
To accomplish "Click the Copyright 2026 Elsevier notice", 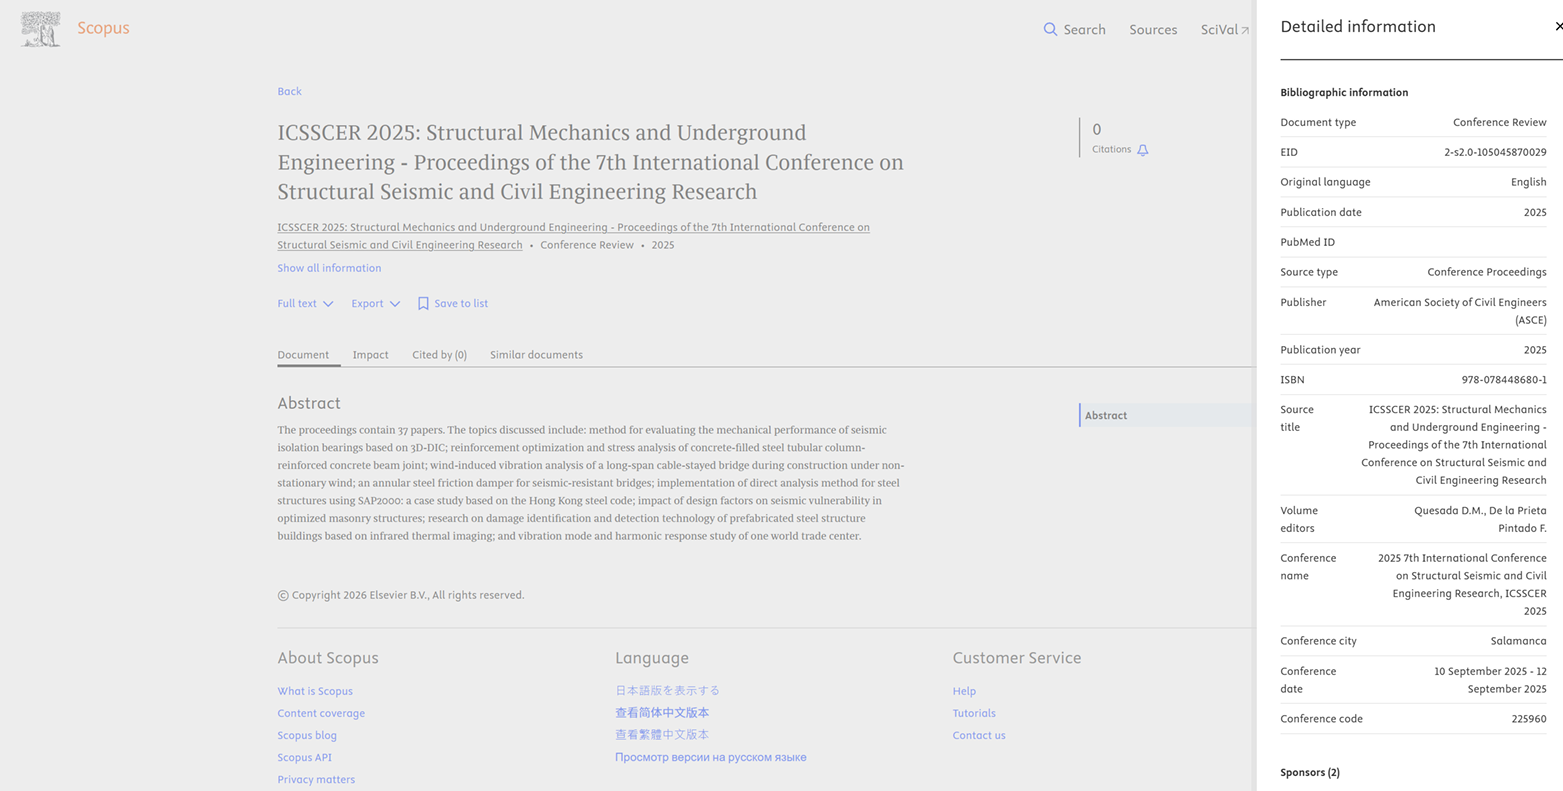I will click(x=401, y=595).
